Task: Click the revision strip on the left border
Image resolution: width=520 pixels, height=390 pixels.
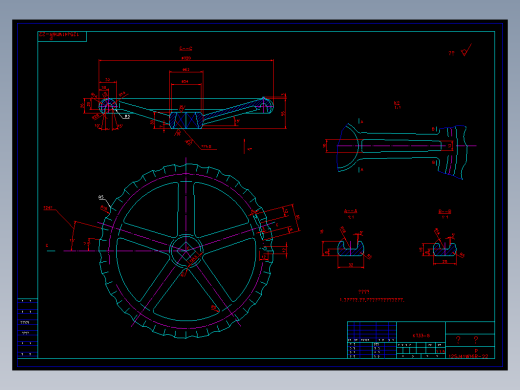Action: pyautogui.click(x=27, y=328)
